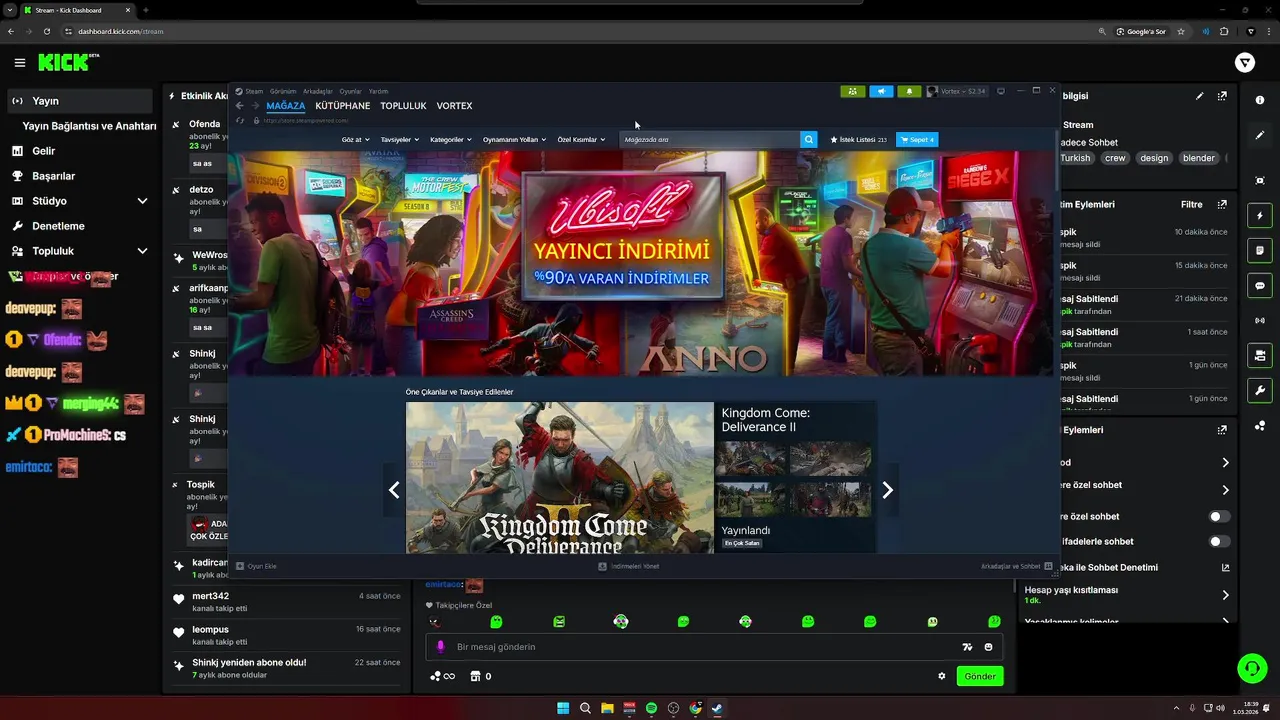Open the Kick hamburger menu
This screenshot has width=1280, height=720.
point(20,63)
